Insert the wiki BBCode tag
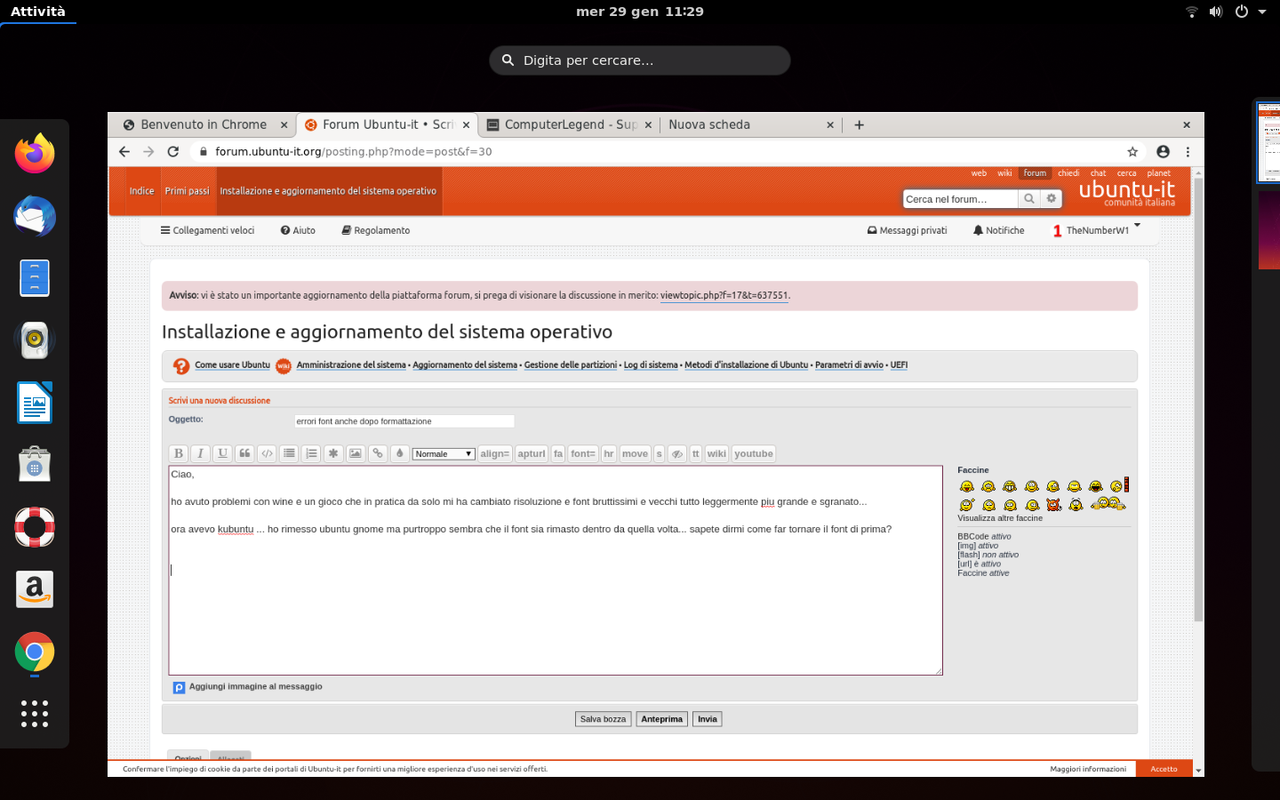 pyautogui.click(x=717, y=453)
